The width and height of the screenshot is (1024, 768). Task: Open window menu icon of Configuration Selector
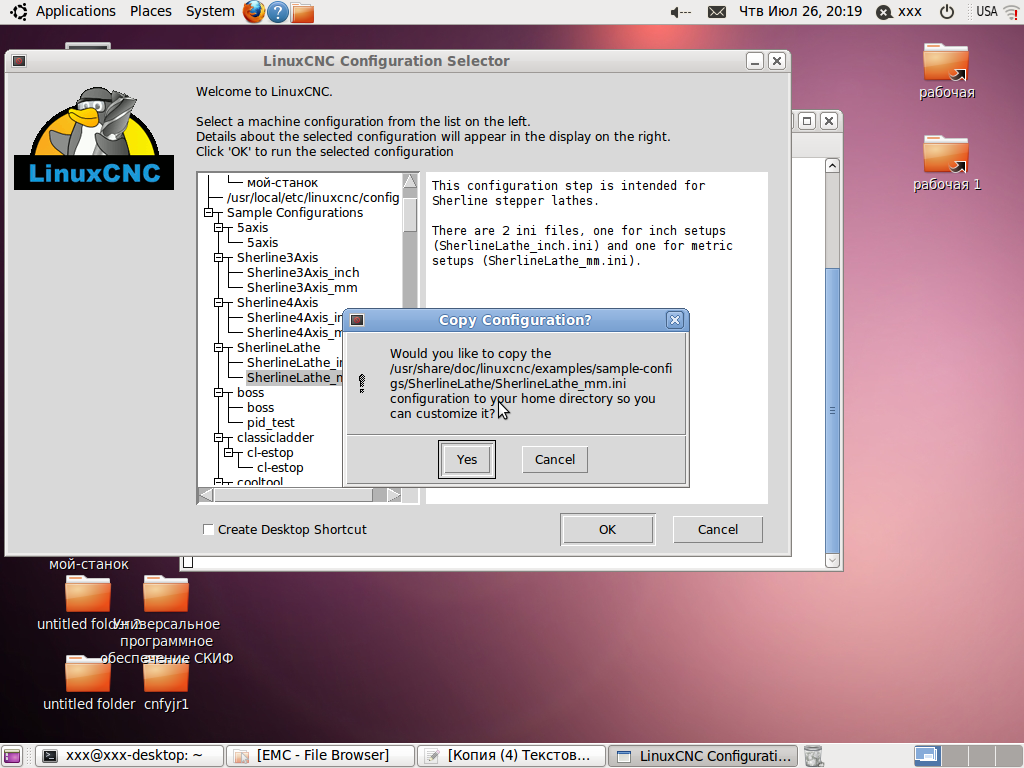pyautogui.click(x=19, y=61)
